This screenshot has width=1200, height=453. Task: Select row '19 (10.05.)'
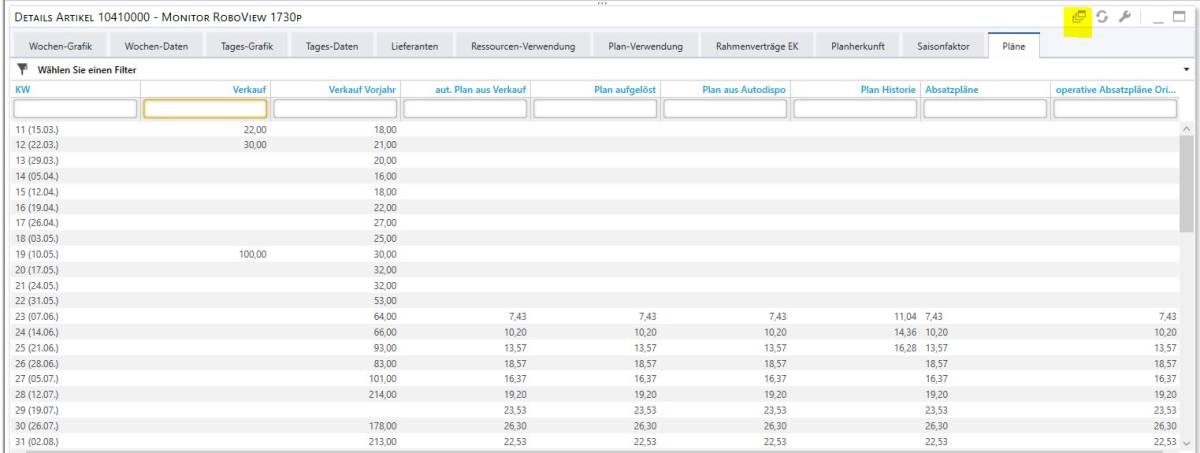[x=595, y=254]
